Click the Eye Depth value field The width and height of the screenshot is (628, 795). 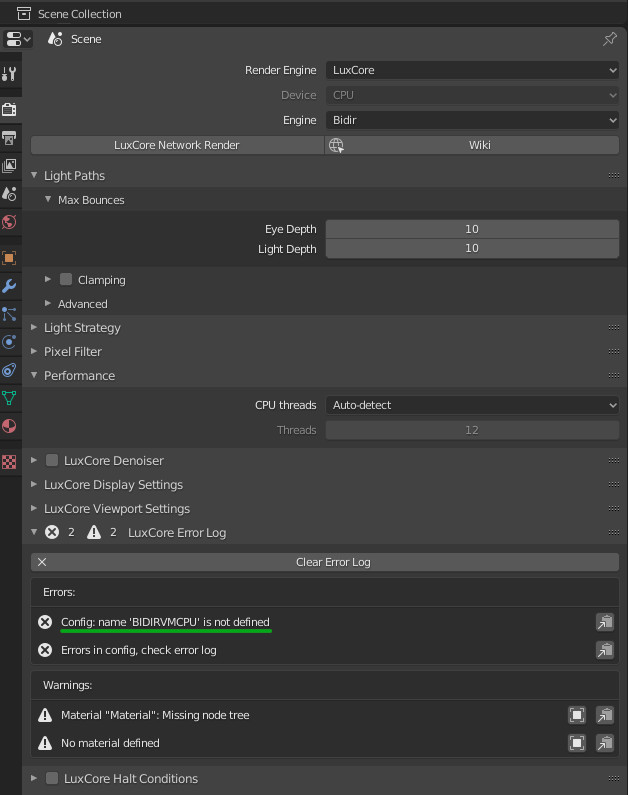pos(472,229)
